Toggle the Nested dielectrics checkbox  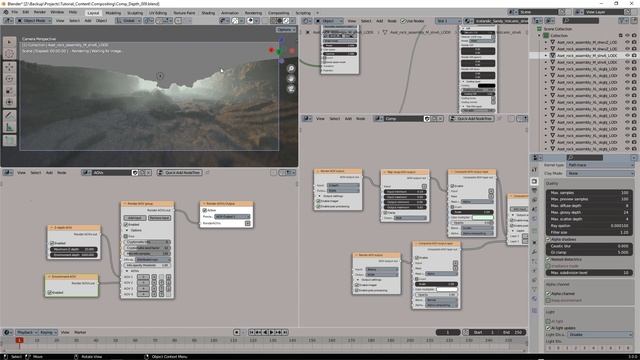pyautogui.click(x=549, y=259)
